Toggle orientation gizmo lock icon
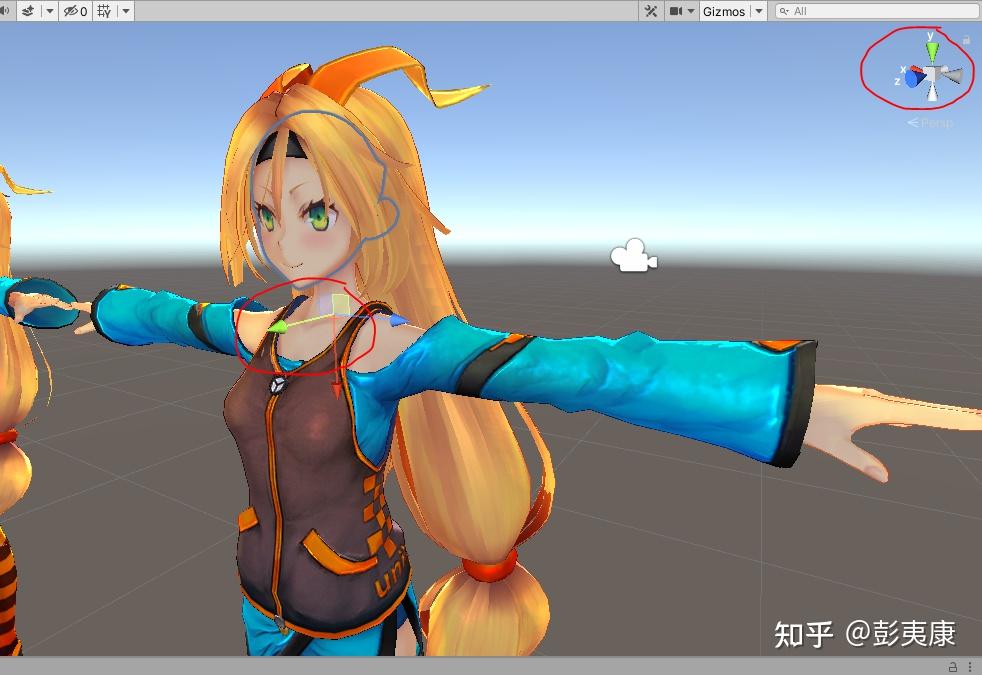982x675 pixels. [966, 39]
